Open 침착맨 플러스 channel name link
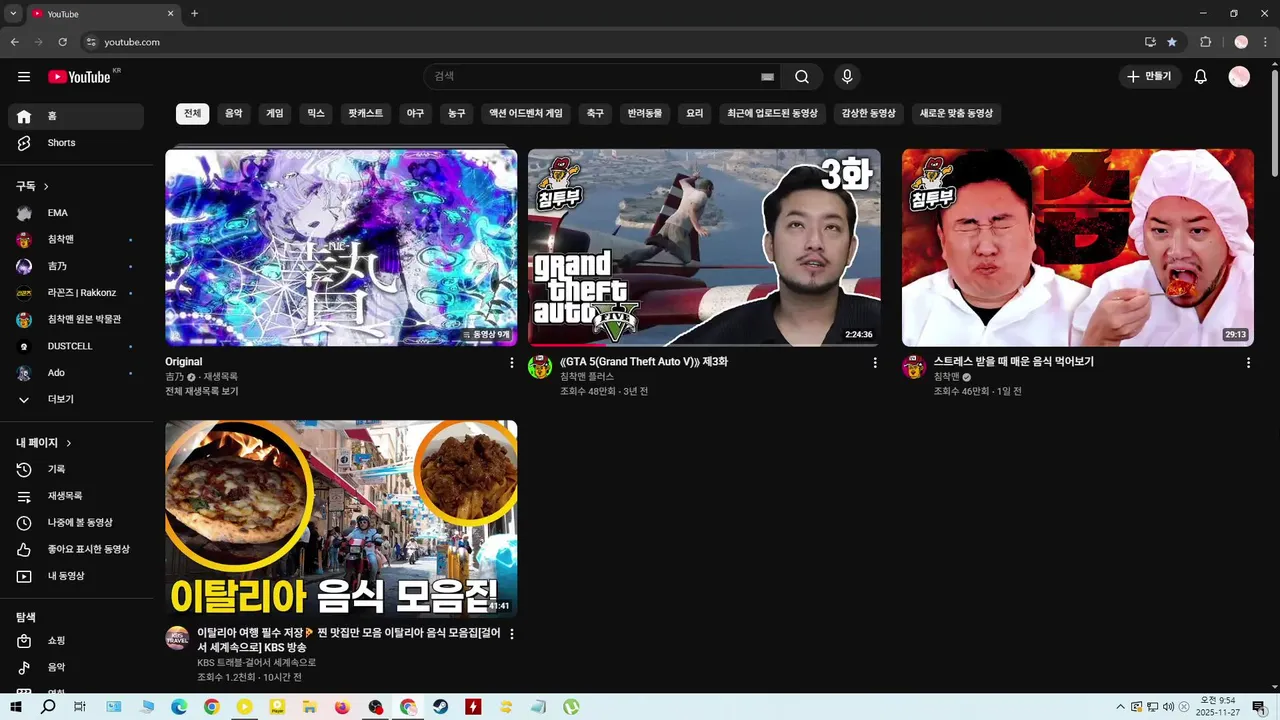The image size is (1280, 720). [587, 377]
